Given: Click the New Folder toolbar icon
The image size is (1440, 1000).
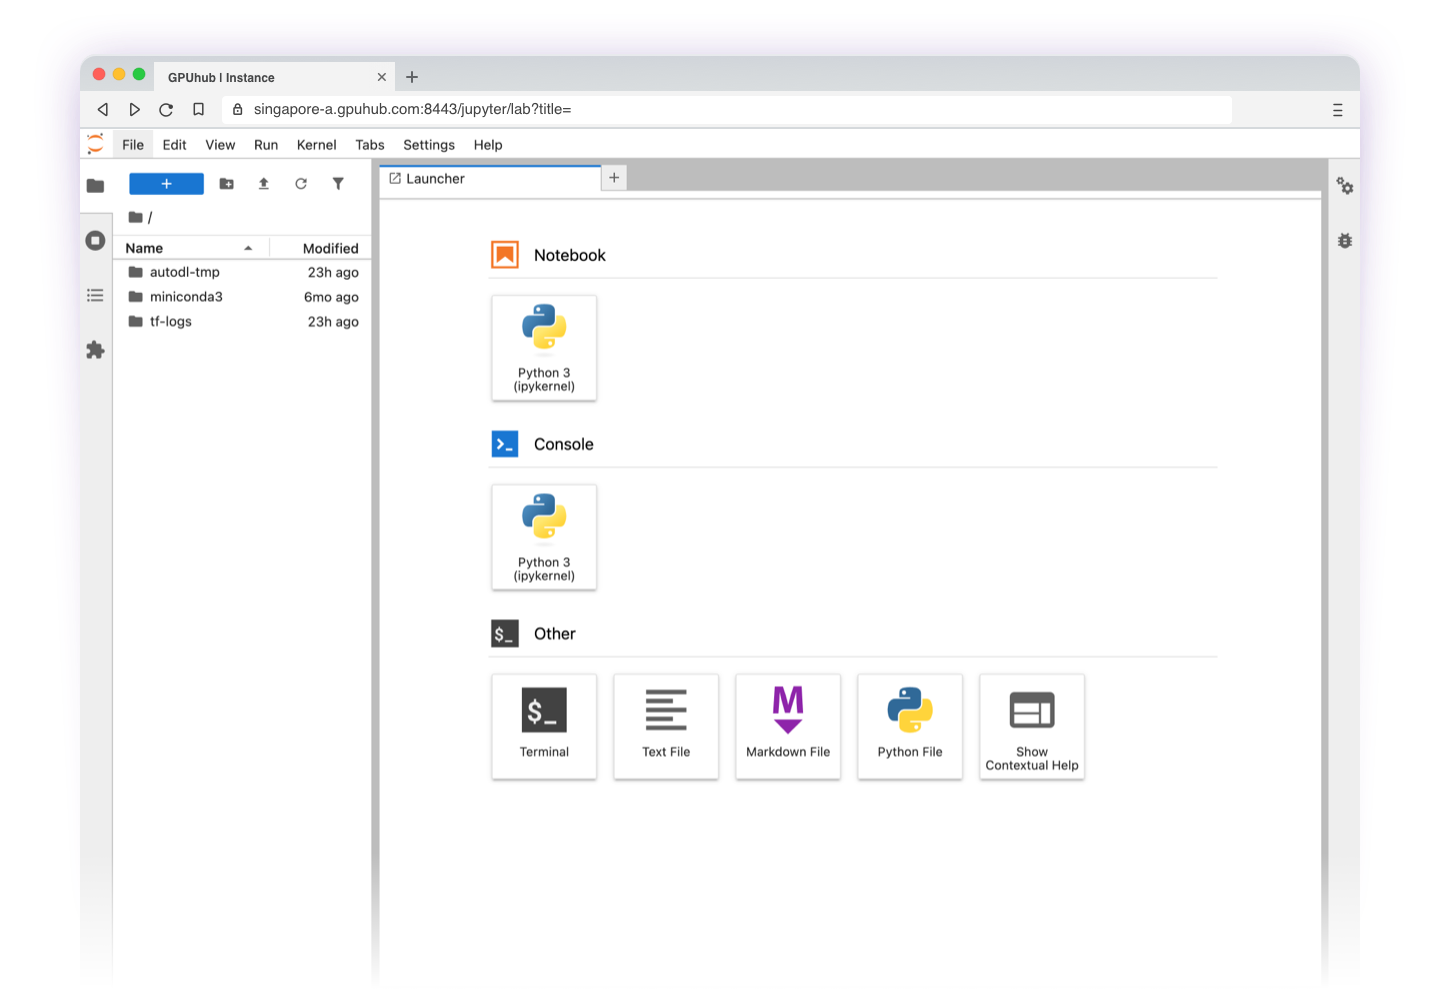Looking at the screenshot, I should [x=227, y=184].
